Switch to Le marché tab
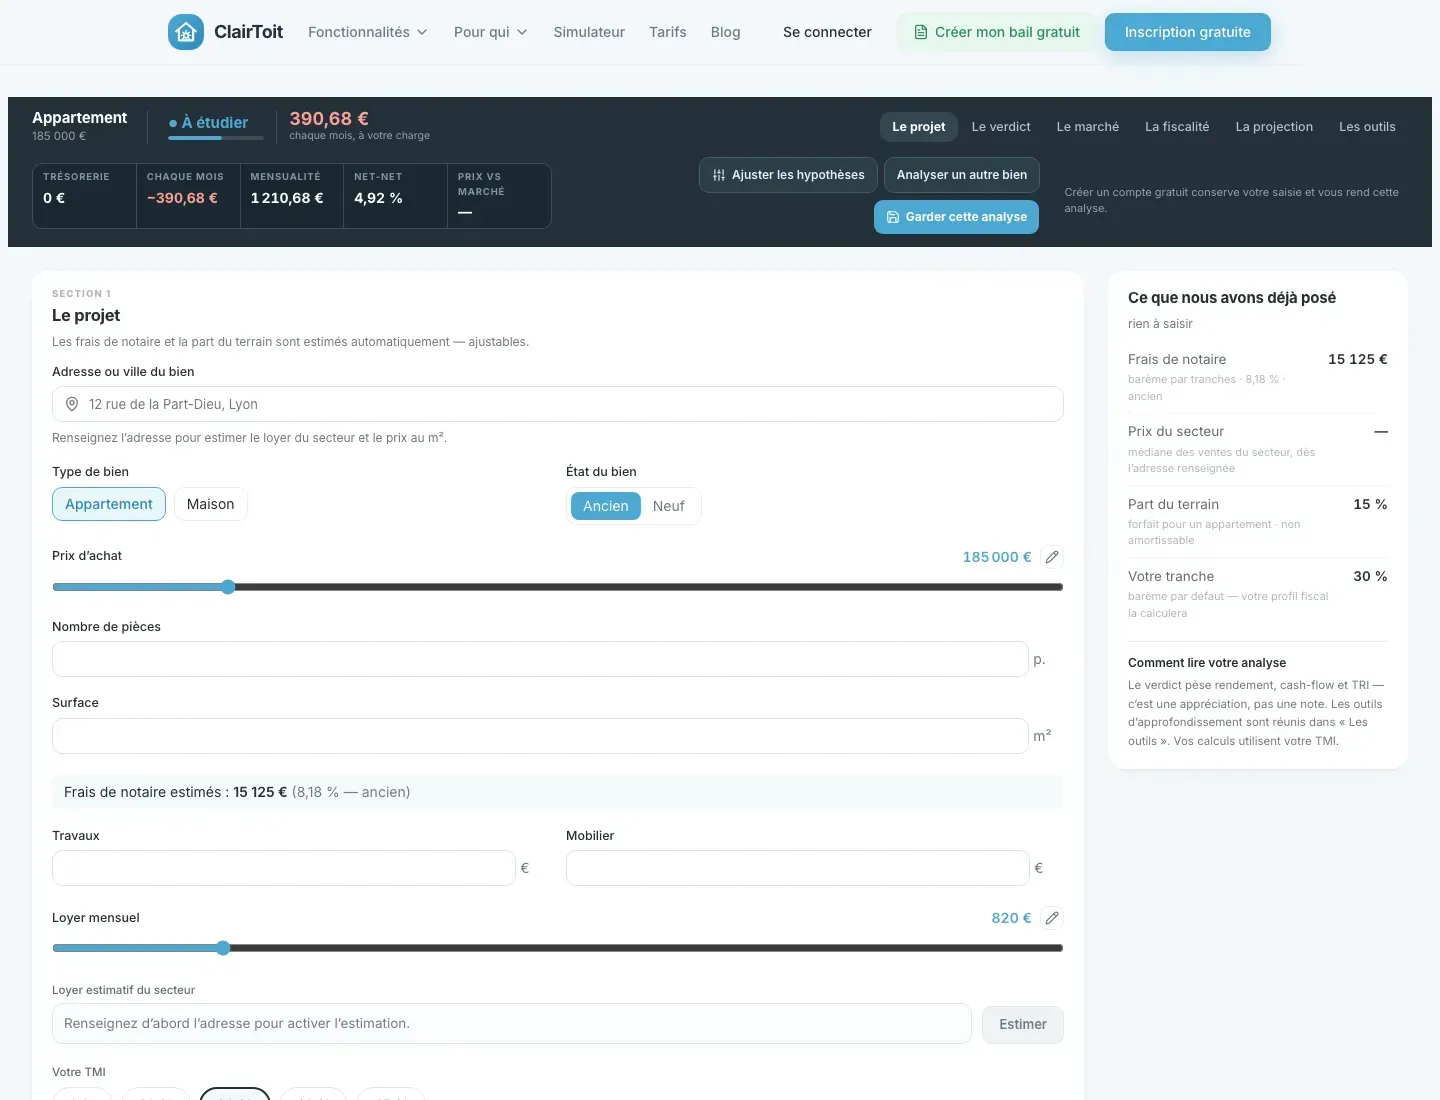 click(1088, 127)
